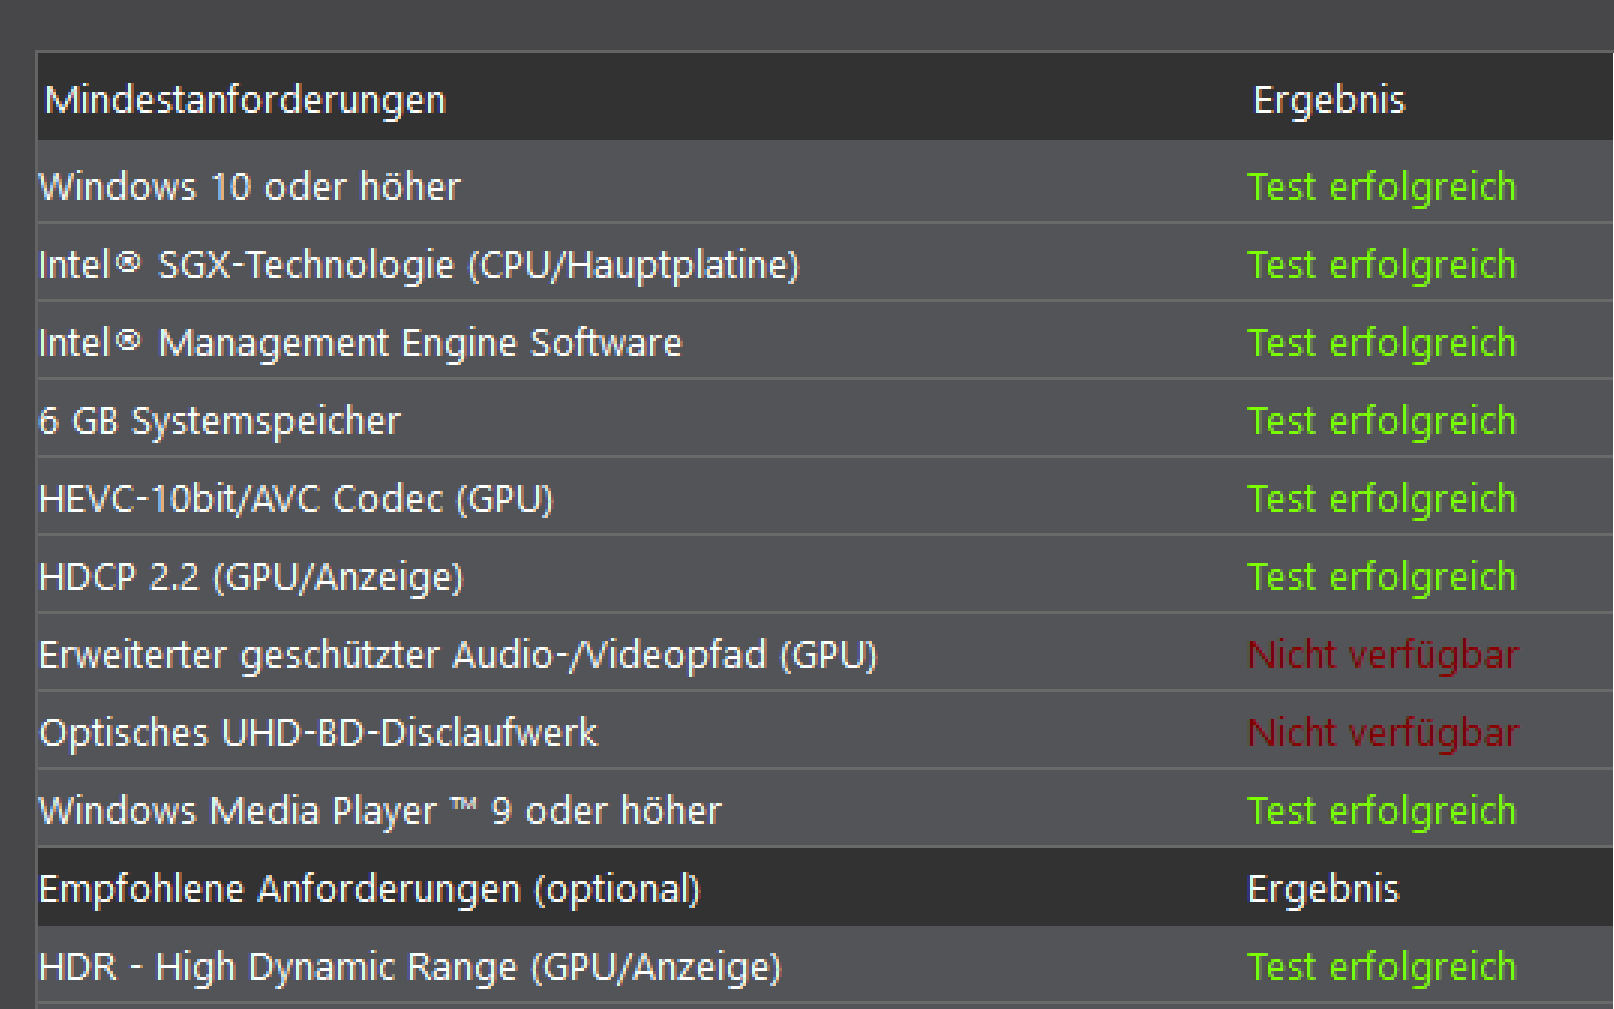This screenshot has height=1009, width=1614.
Task: Click the HDCP 2.2 (GPU/Anzeige) requirement
Action: tap(251, 577)
